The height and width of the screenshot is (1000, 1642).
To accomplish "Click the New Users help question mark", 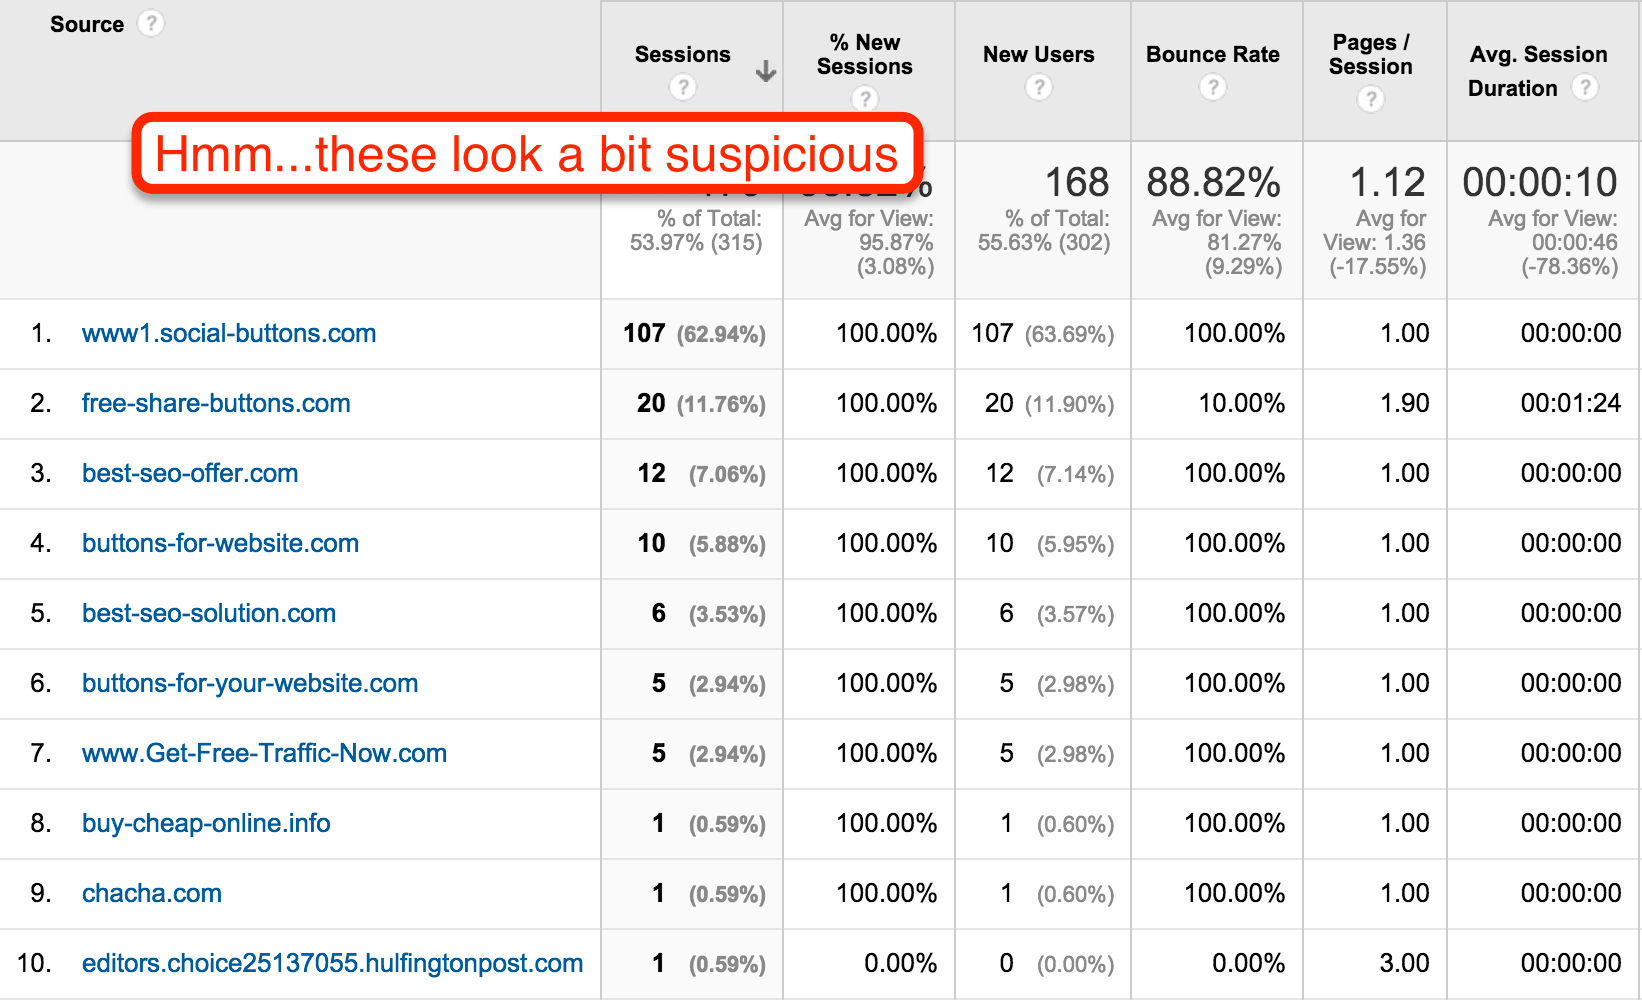I will pyautogui.click(x=1039, y=87).
